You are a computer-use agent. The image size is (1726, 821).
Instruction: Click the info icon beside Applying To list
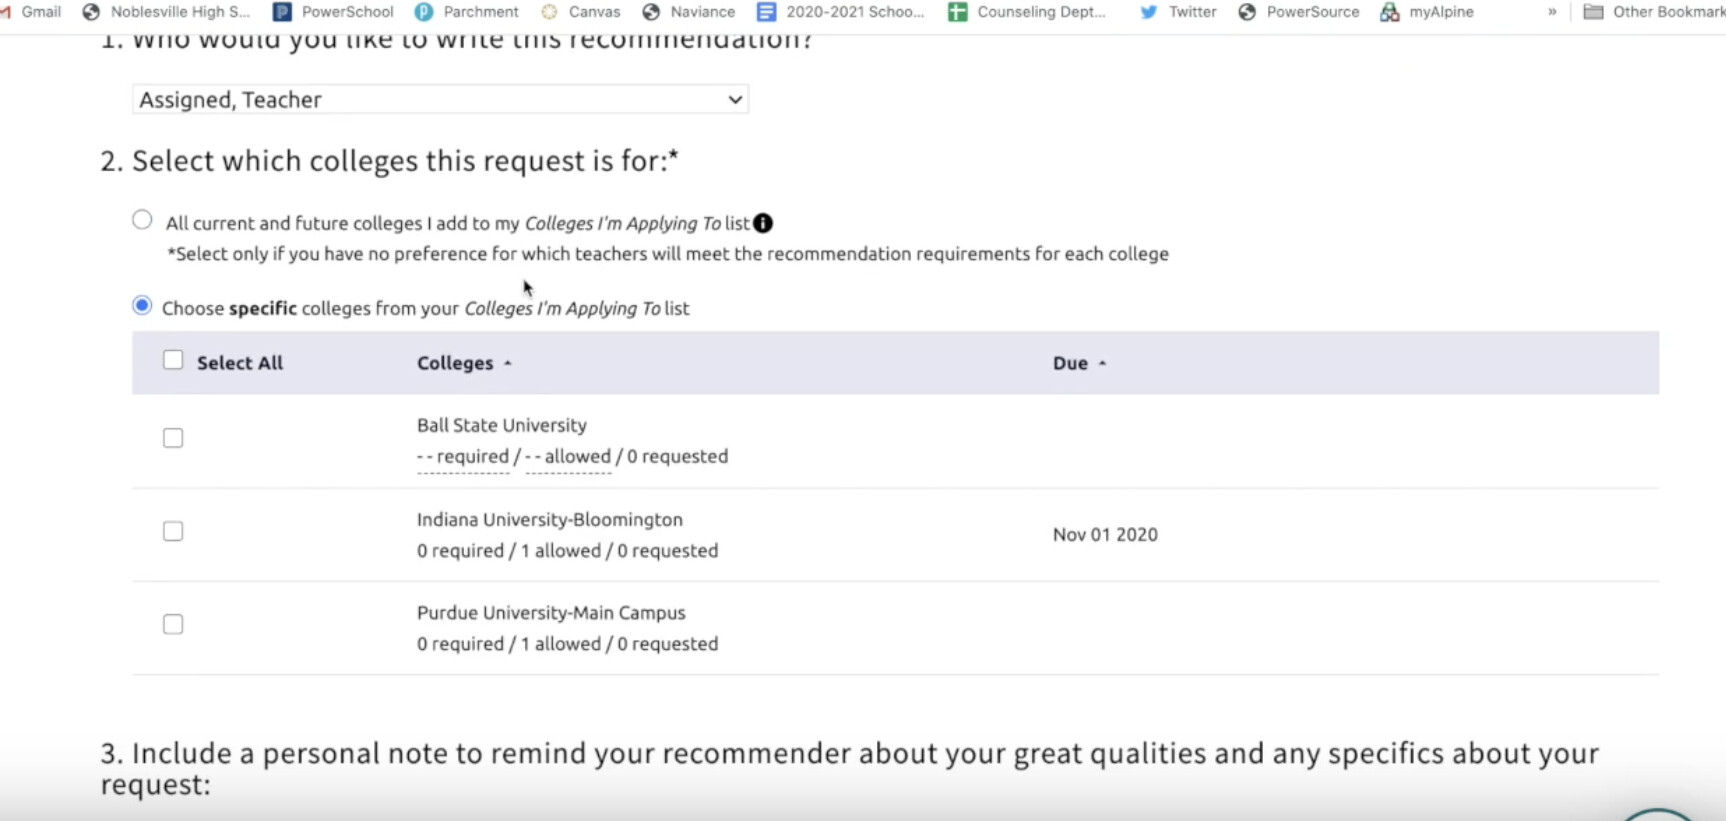click(x=763, y=223)
